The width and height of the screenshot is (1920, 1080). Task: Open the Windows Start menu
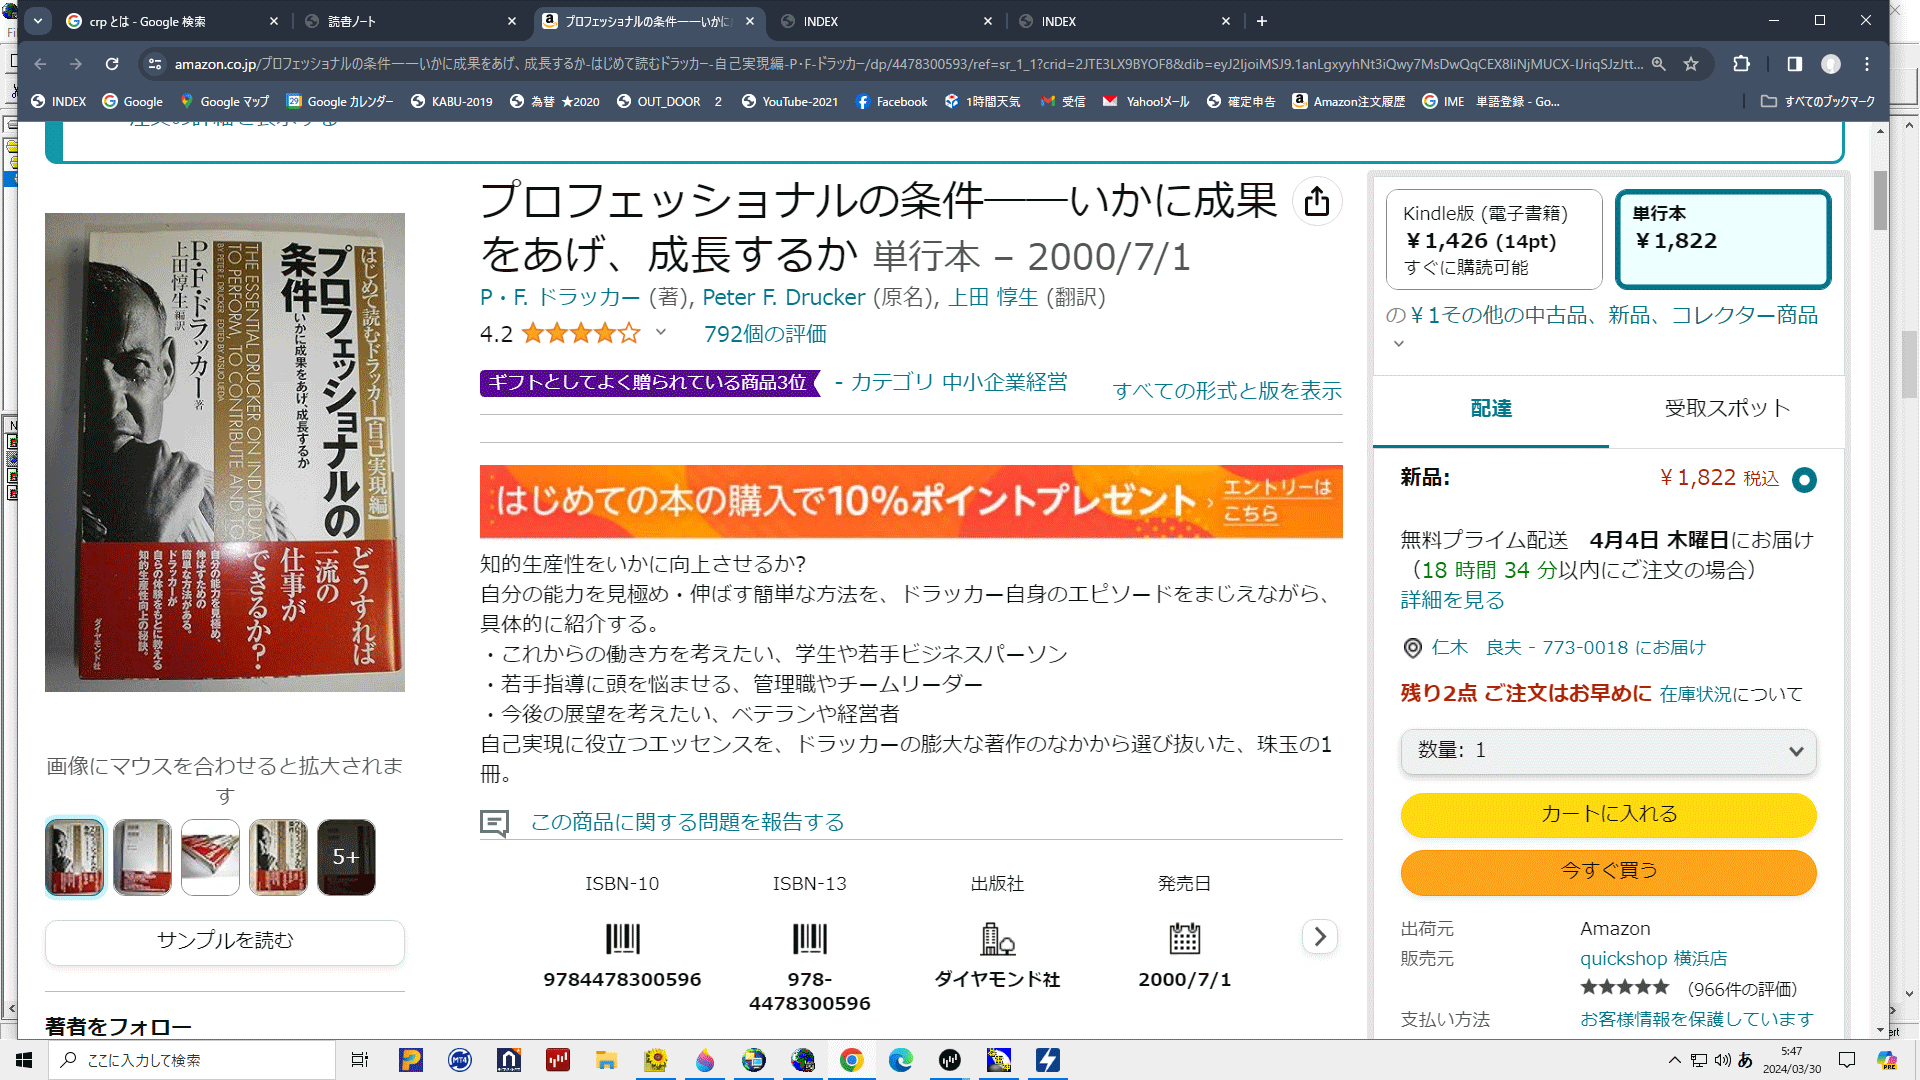pos(24,1060)
